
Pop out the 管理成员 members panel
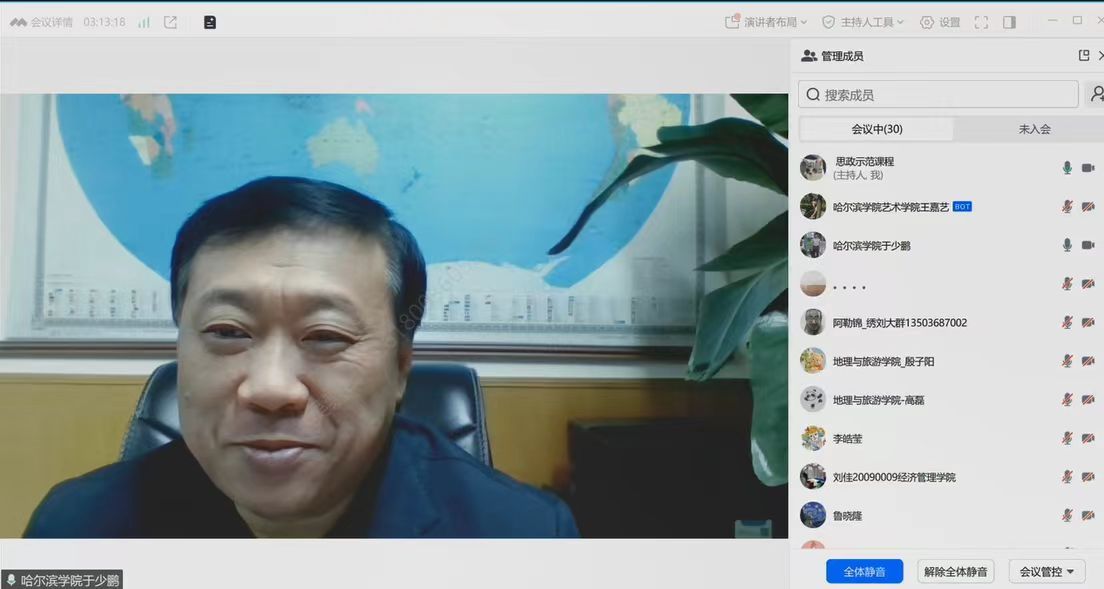1084,56
